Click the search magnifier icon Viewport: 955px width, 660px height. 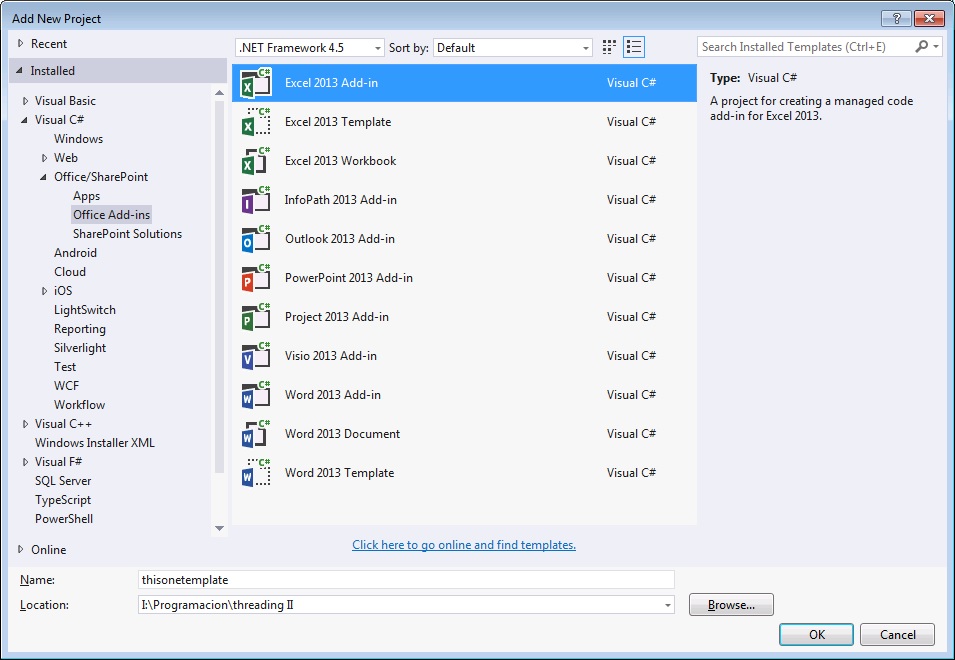922,46
